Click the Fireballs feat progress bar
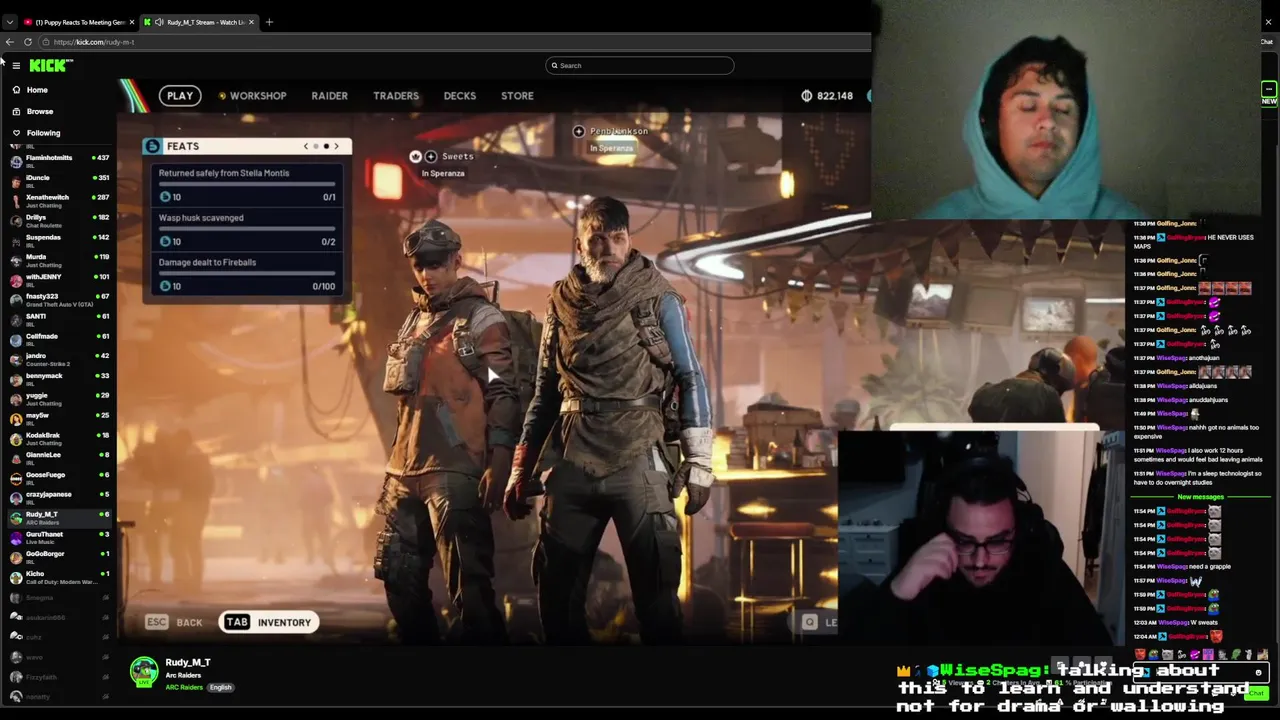1280x720 pixels. pyautogui.click(x=246, y=274)
